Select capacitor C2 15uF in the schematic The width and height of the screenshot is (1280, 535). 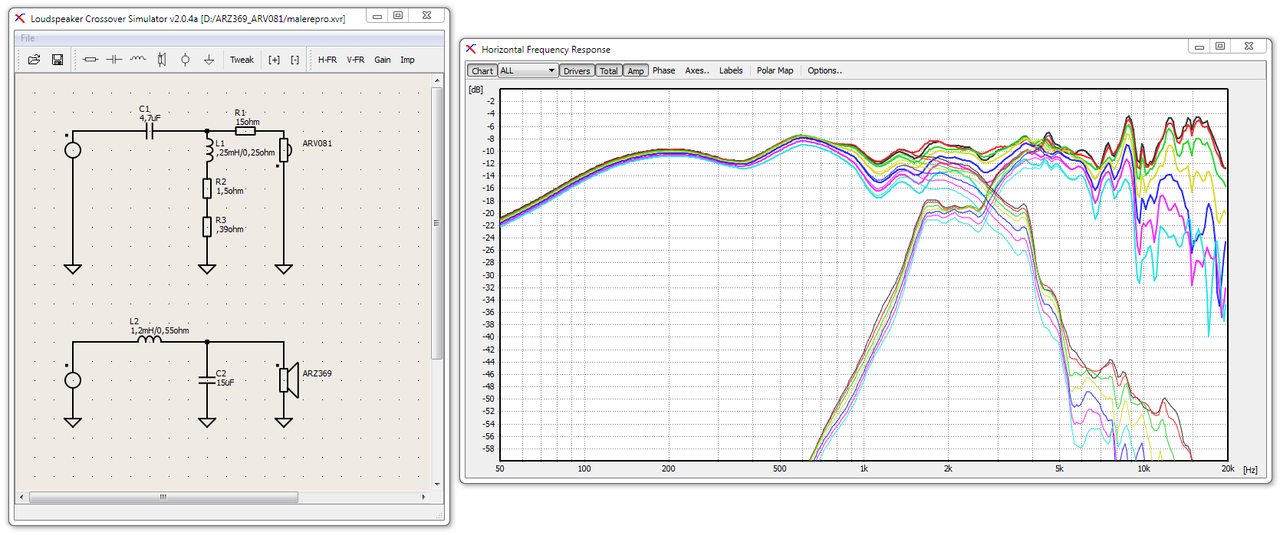tap(207, 380)
